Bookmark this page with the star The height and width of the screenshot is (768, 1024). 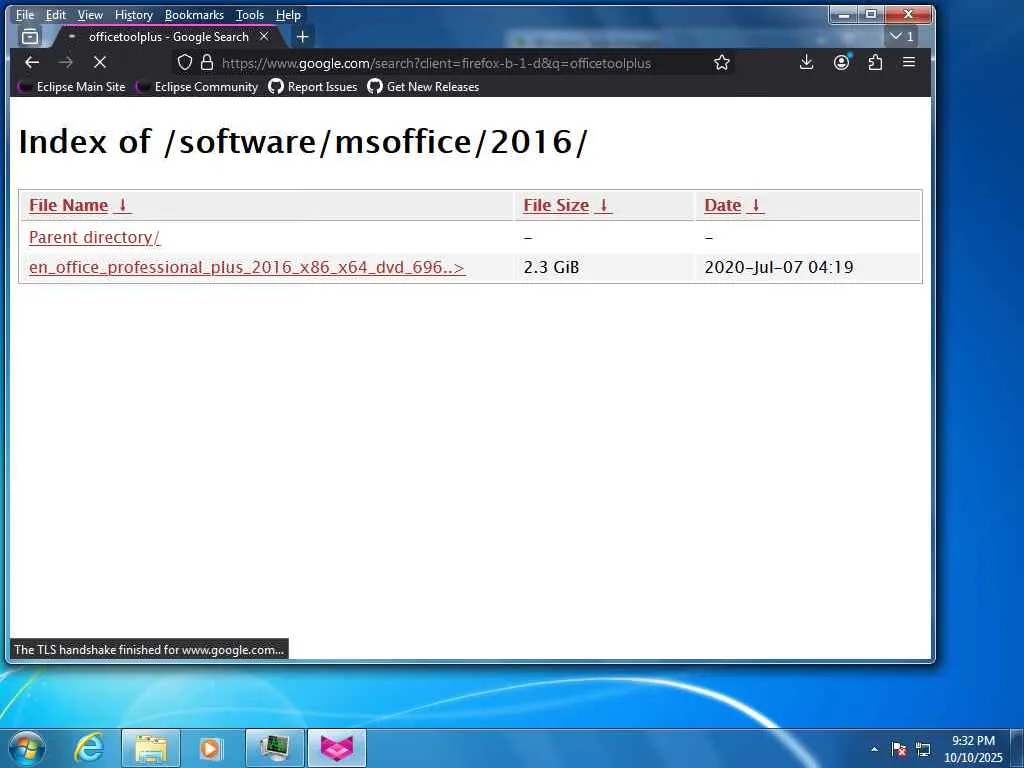point(722,63)
